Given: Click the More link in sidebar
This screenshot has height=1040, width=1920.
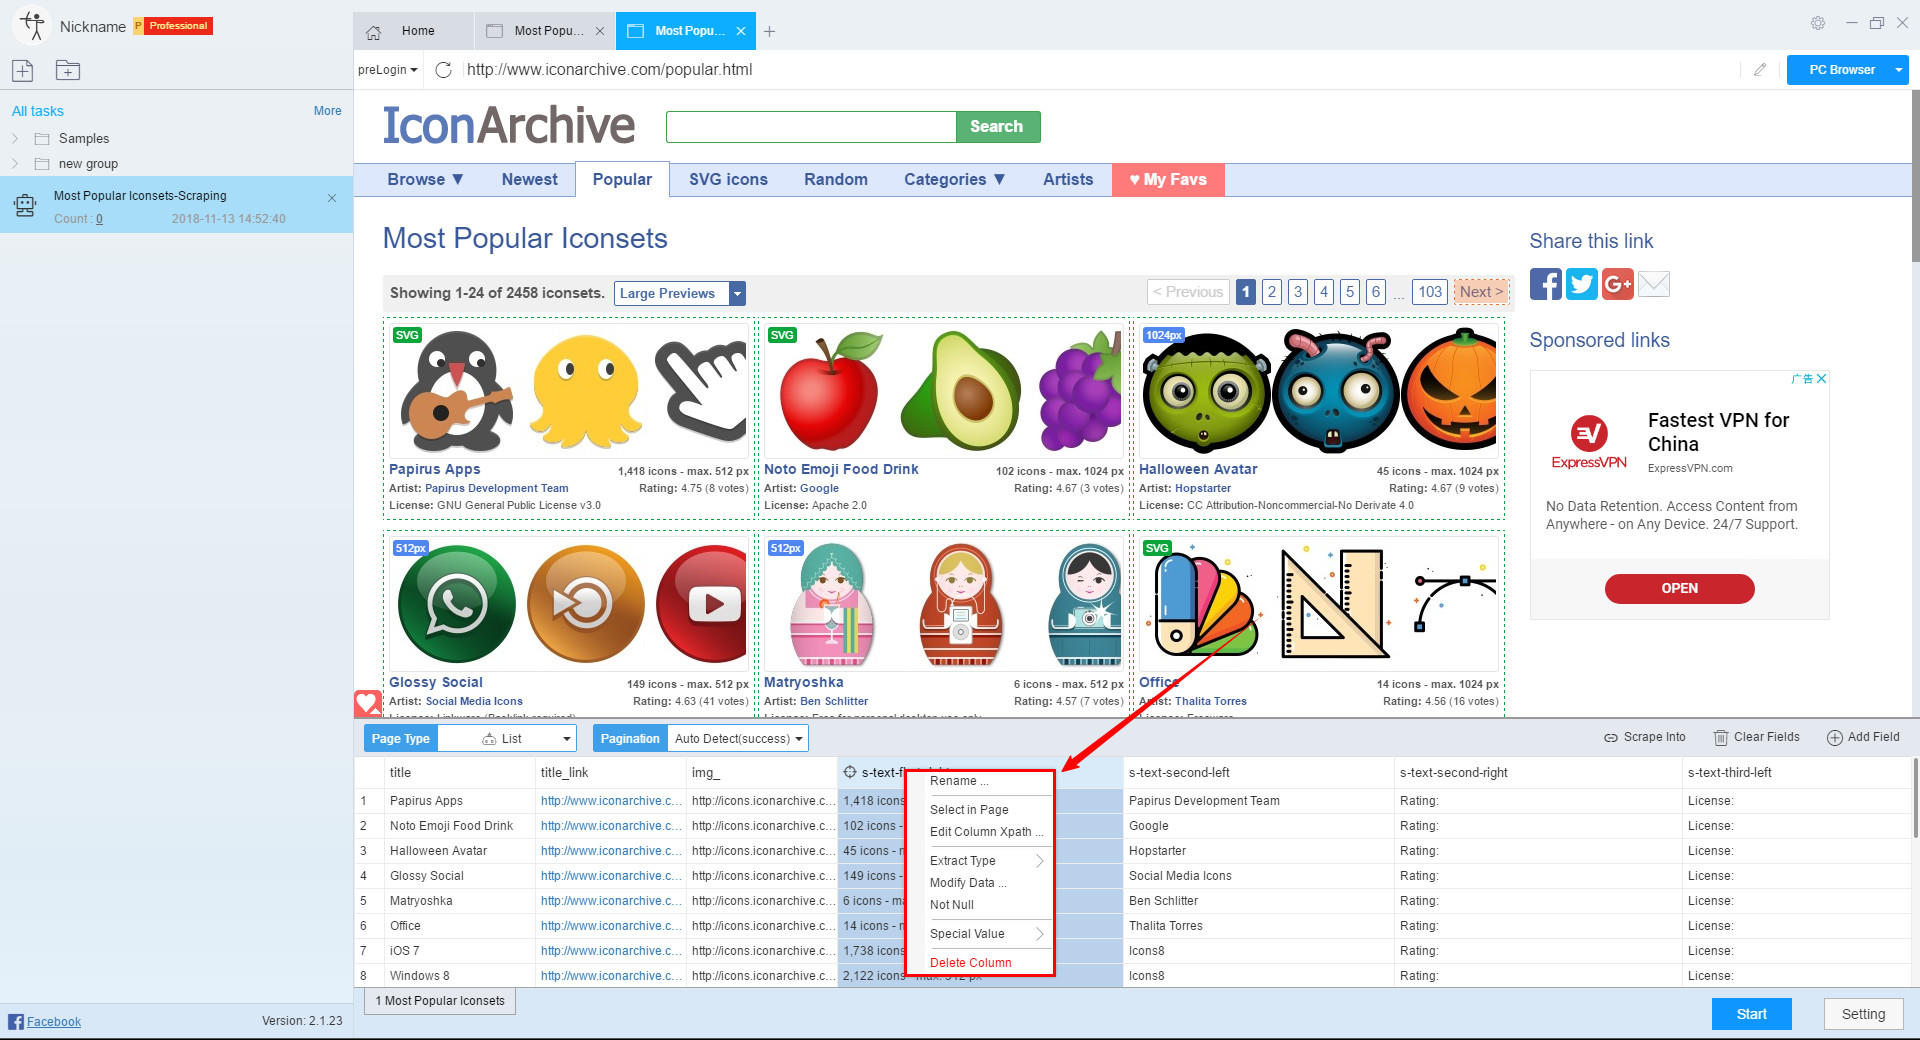Looking at the screenshot, I should [327, 111].
